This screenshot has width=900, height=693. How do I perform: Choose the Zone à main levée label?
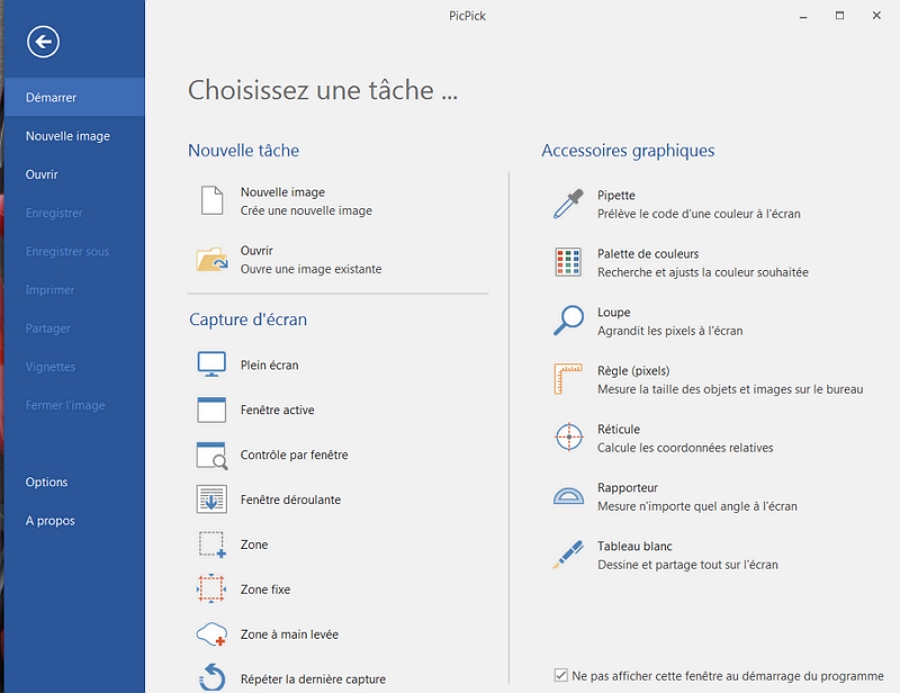pos(289,634)
